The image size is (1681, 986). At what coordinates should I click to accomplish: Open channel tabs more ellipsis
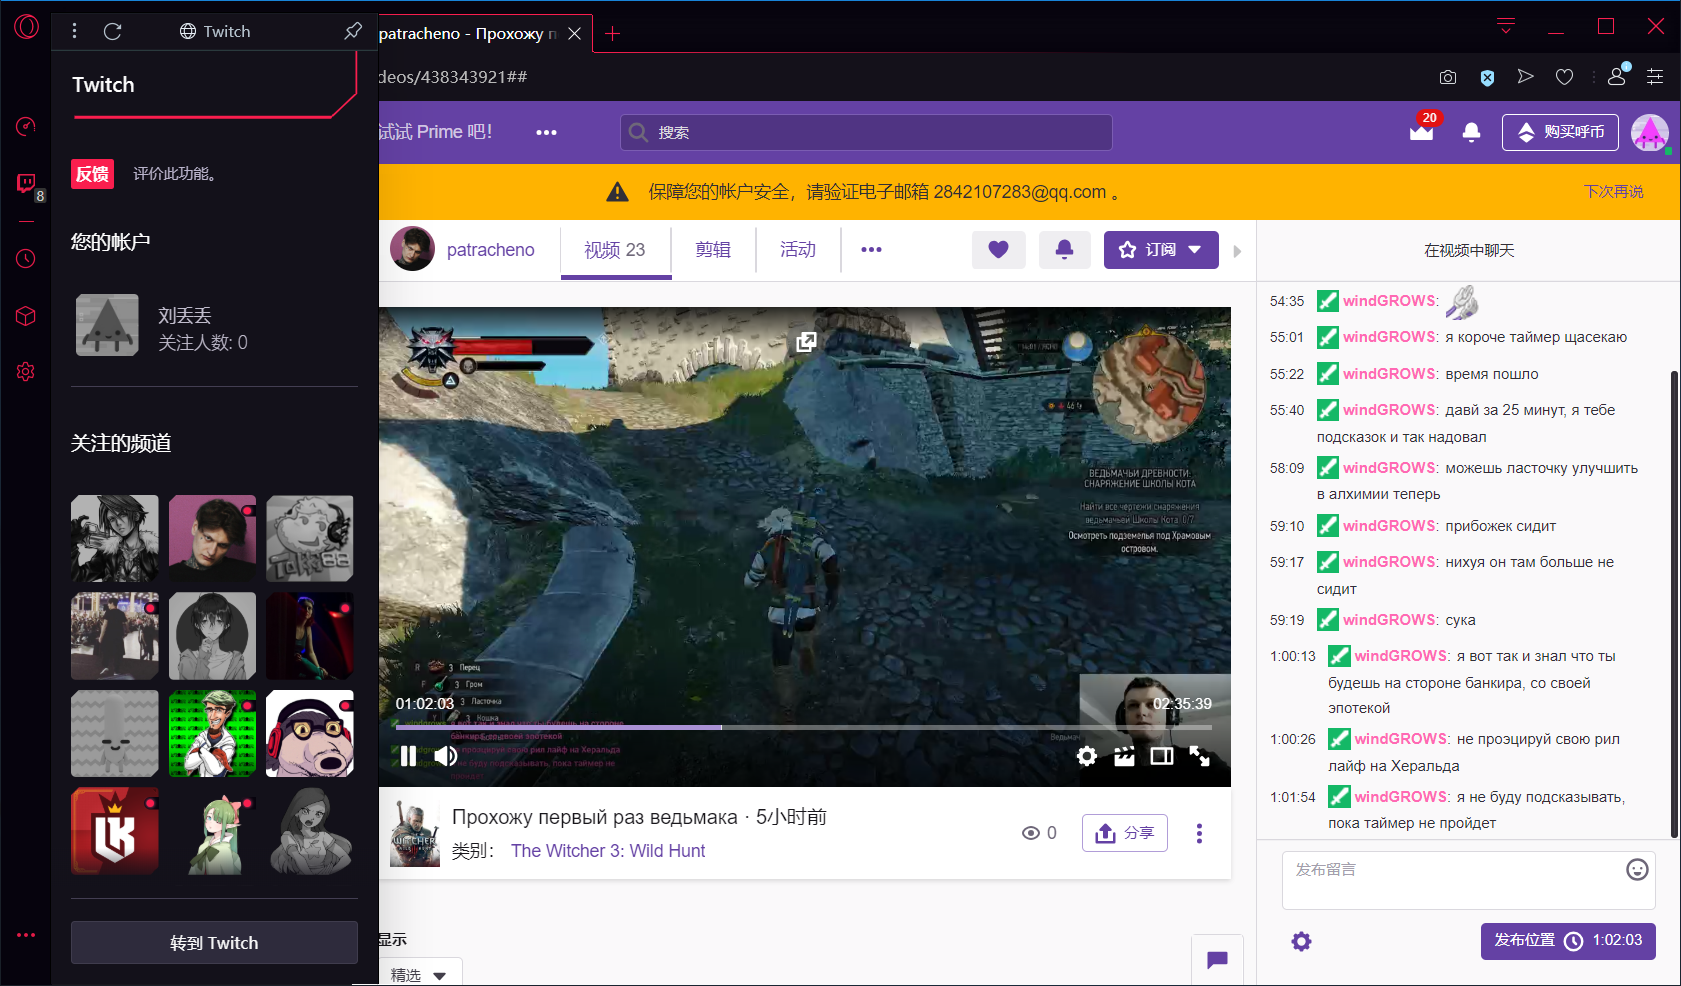(872, 250)
